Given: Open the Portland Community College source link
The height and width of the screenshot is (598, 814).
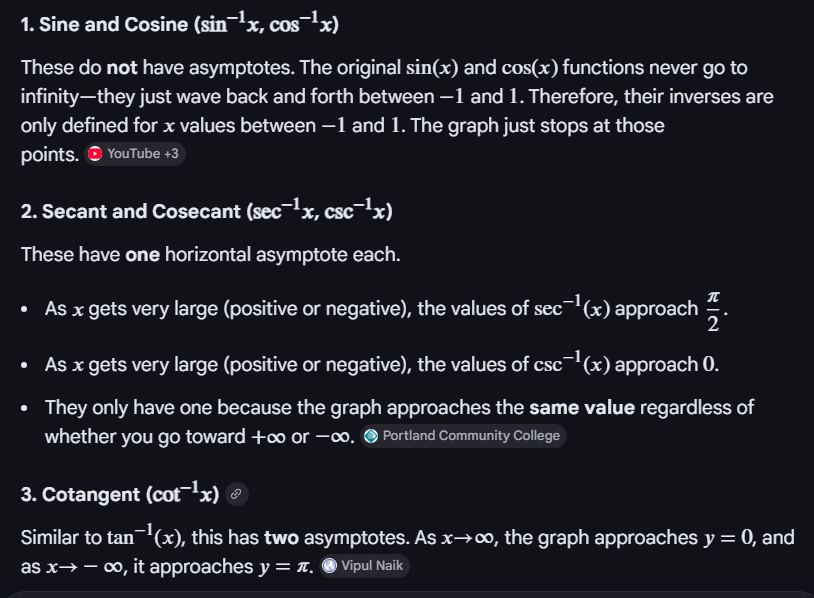Looking at the screenshot, I should click(x=471, y=436).
